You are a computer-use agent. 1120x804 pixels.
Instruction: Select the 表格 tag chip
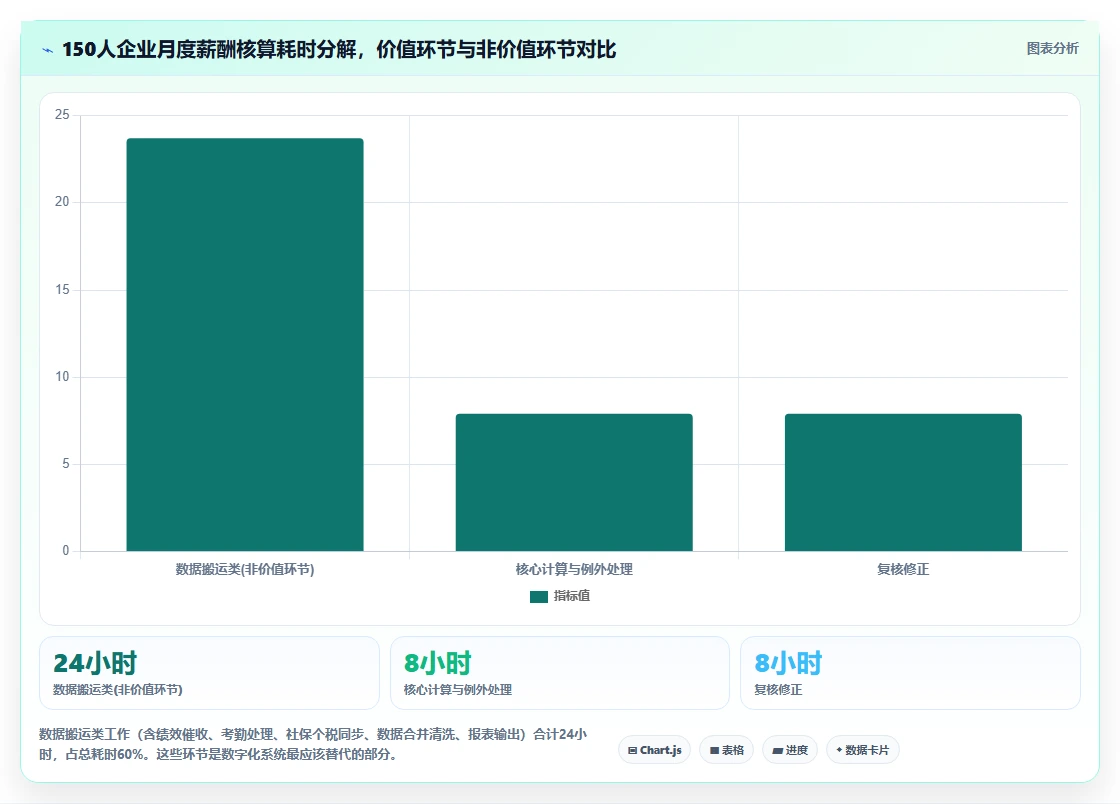(726, 750)
